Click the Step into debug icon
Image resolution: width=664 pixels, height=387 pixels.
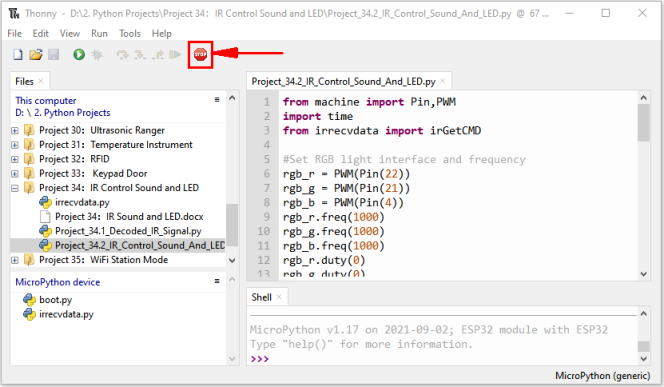click(x=140, y=55)
